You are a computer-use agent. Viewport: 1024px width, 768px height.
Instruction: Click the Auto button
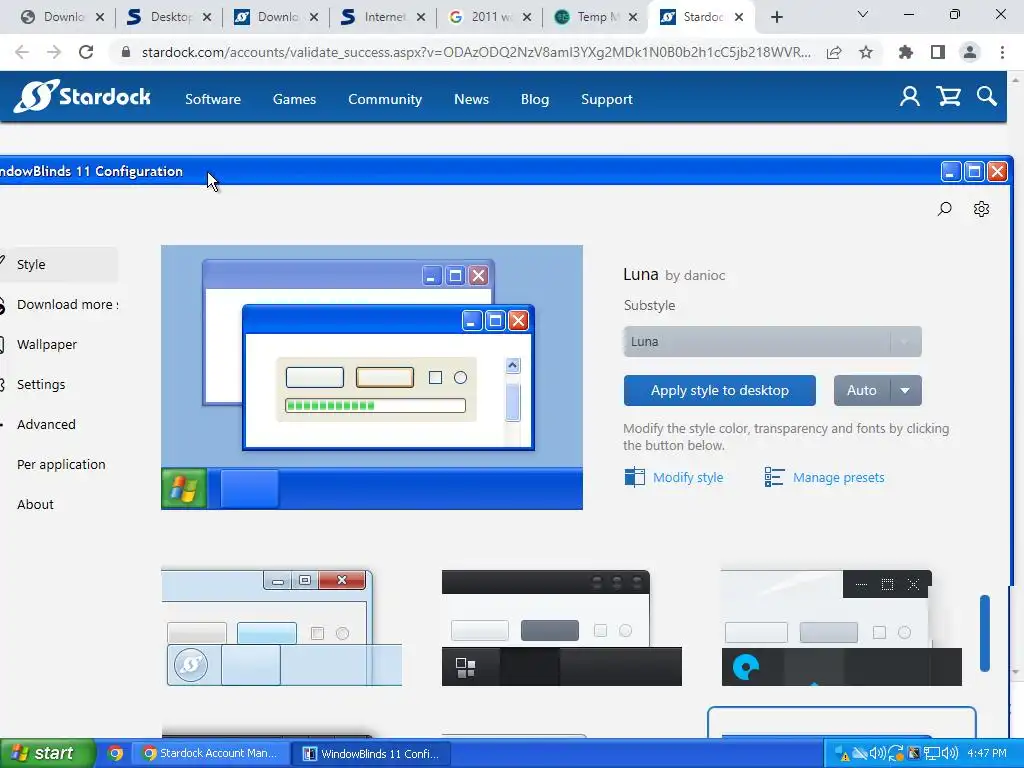point(862,391)
